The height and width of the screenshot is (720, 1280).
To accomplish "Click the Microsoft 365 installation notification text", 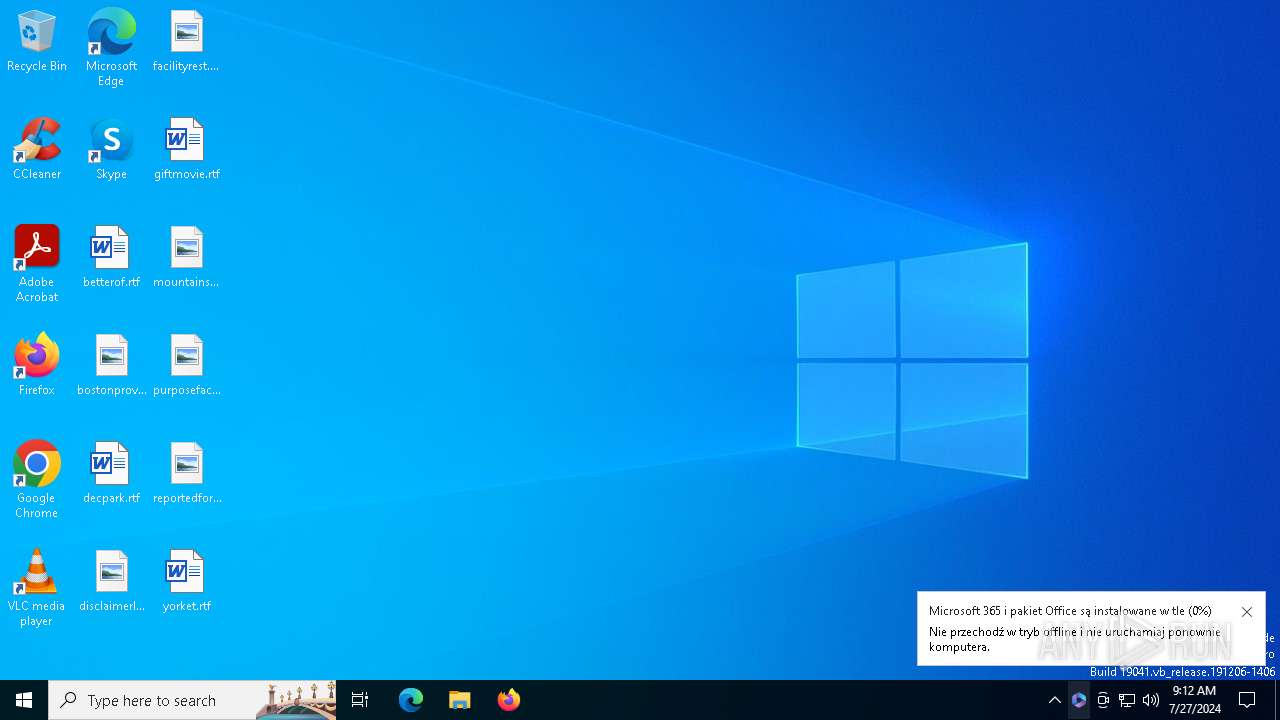I will [1075, 629].
